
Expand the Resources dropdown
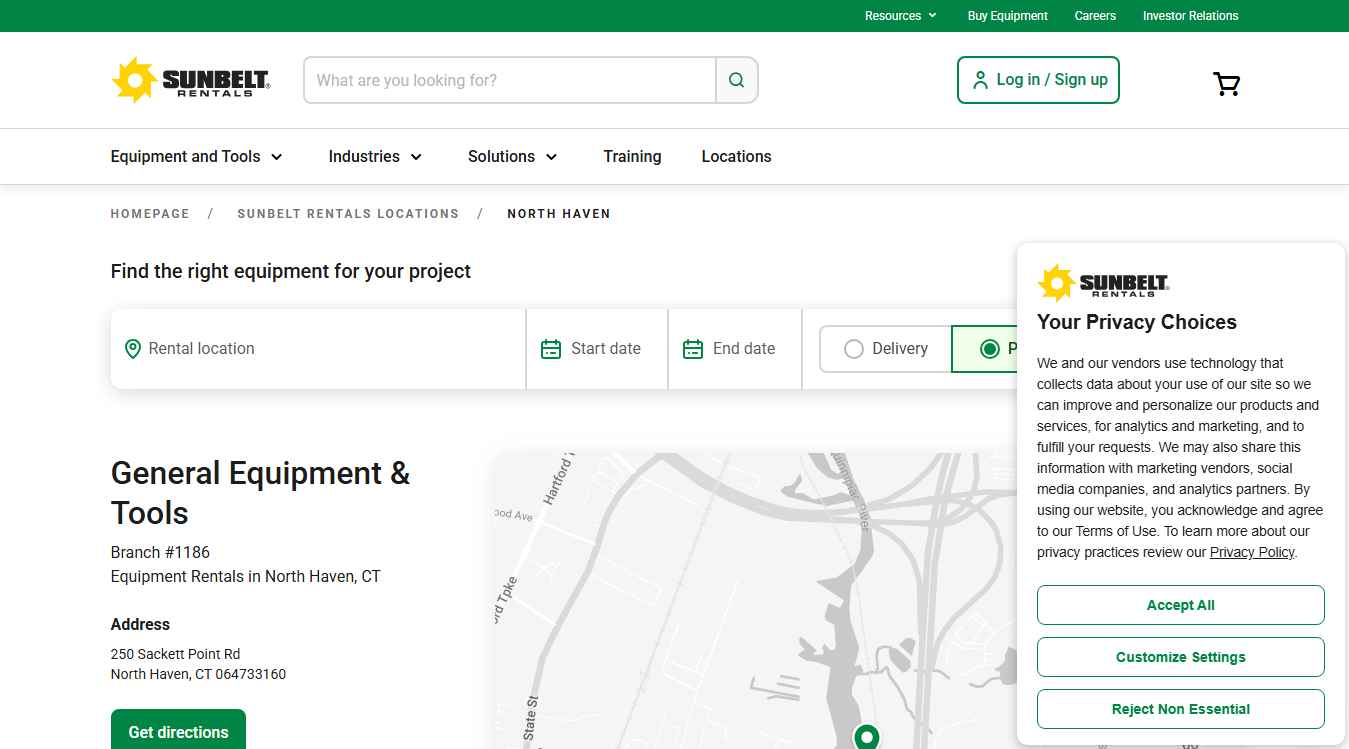[901, 16]
